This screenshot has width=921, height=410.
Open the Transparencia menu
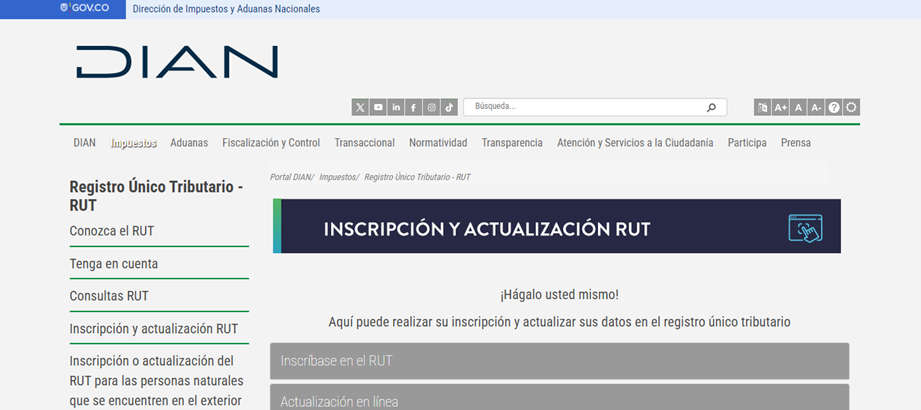click(x=512, y=143)
